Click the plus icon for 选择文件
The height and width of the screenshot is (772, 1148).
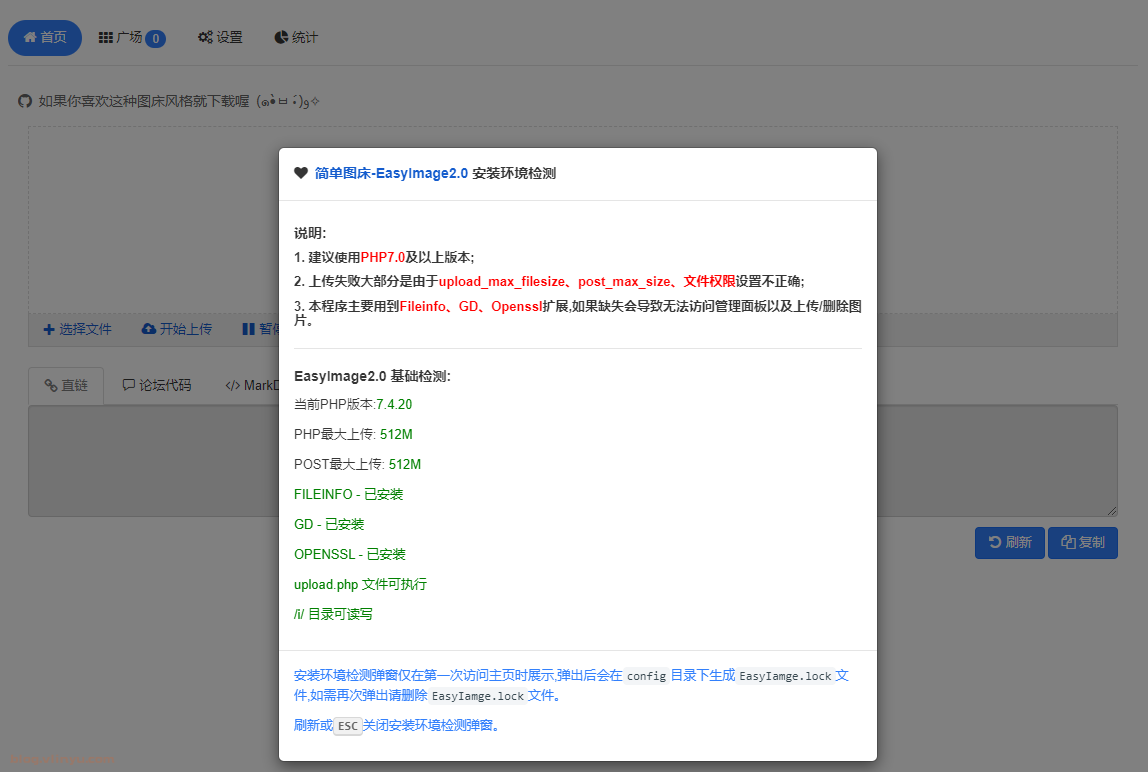(49, 329)
